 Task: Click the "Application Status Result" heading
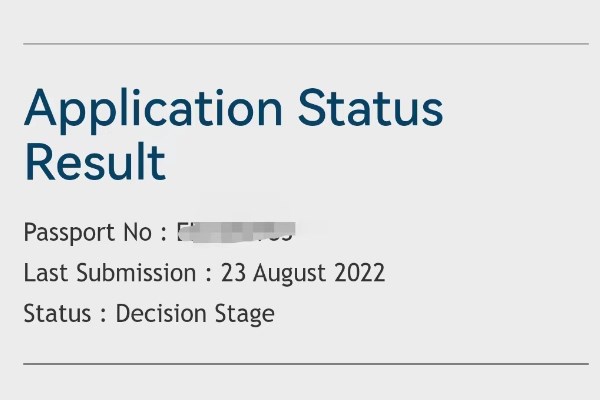233,135
